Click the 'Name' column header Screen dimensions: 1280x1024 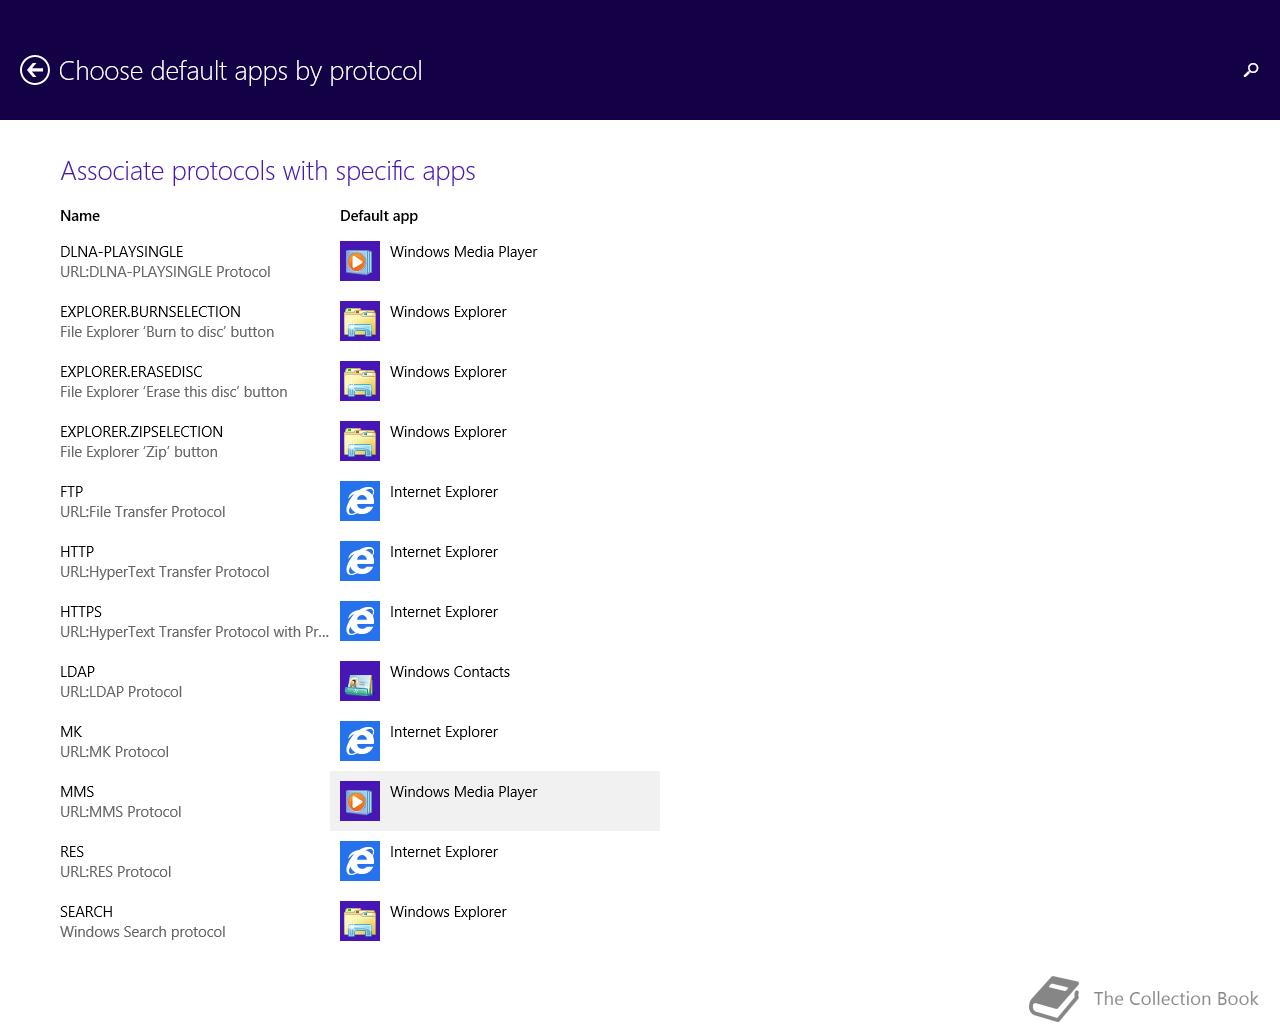point(80,216)
